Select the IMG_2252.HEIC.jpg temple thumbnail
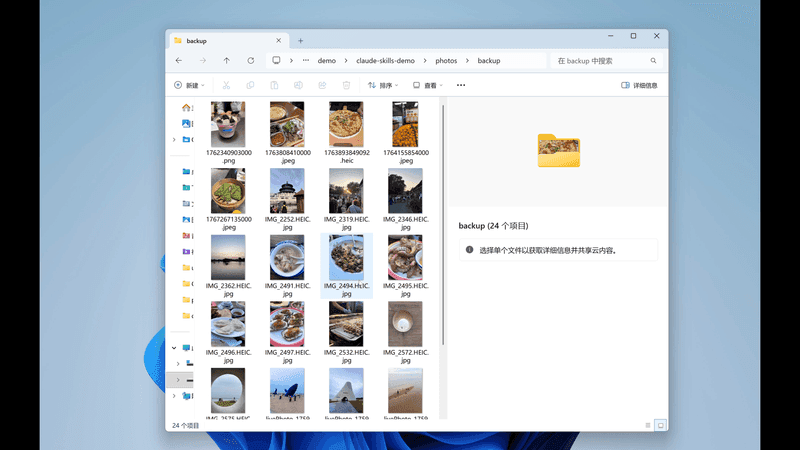Screen dimensions: 800x450 pyautogui.click(x=287, y=192)
